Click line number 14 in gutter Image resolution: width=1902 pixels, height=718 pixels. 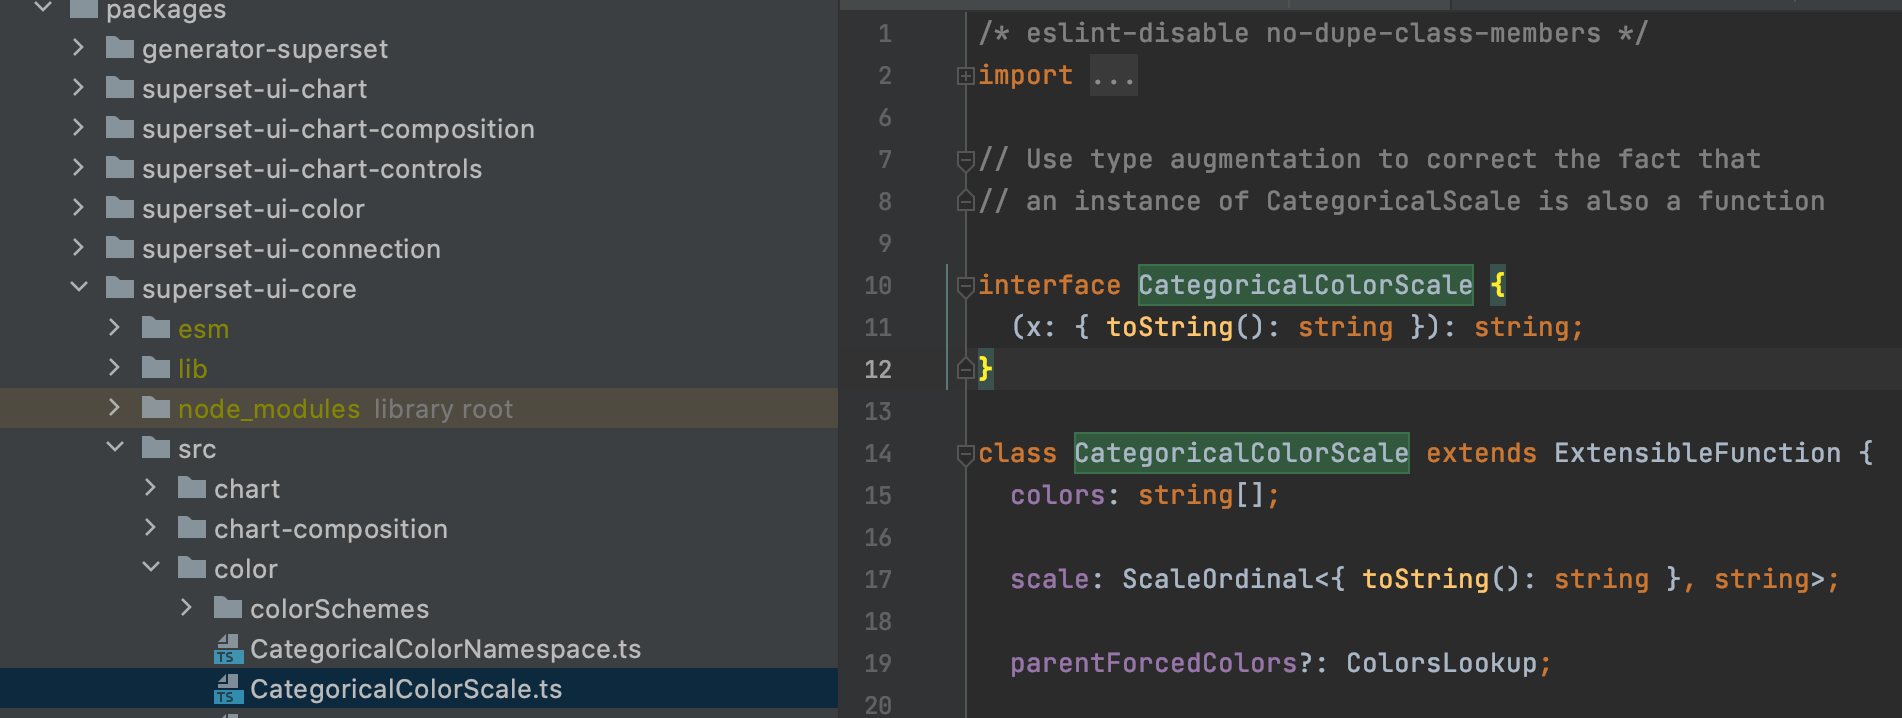(x=877, y=453)
